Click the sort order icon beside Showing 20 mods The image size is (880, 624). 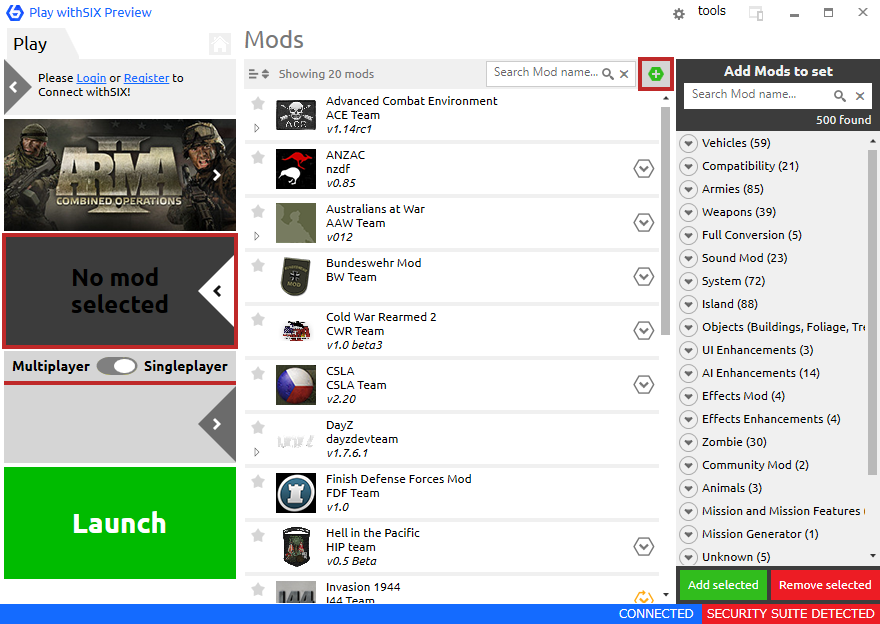[259, 74]
